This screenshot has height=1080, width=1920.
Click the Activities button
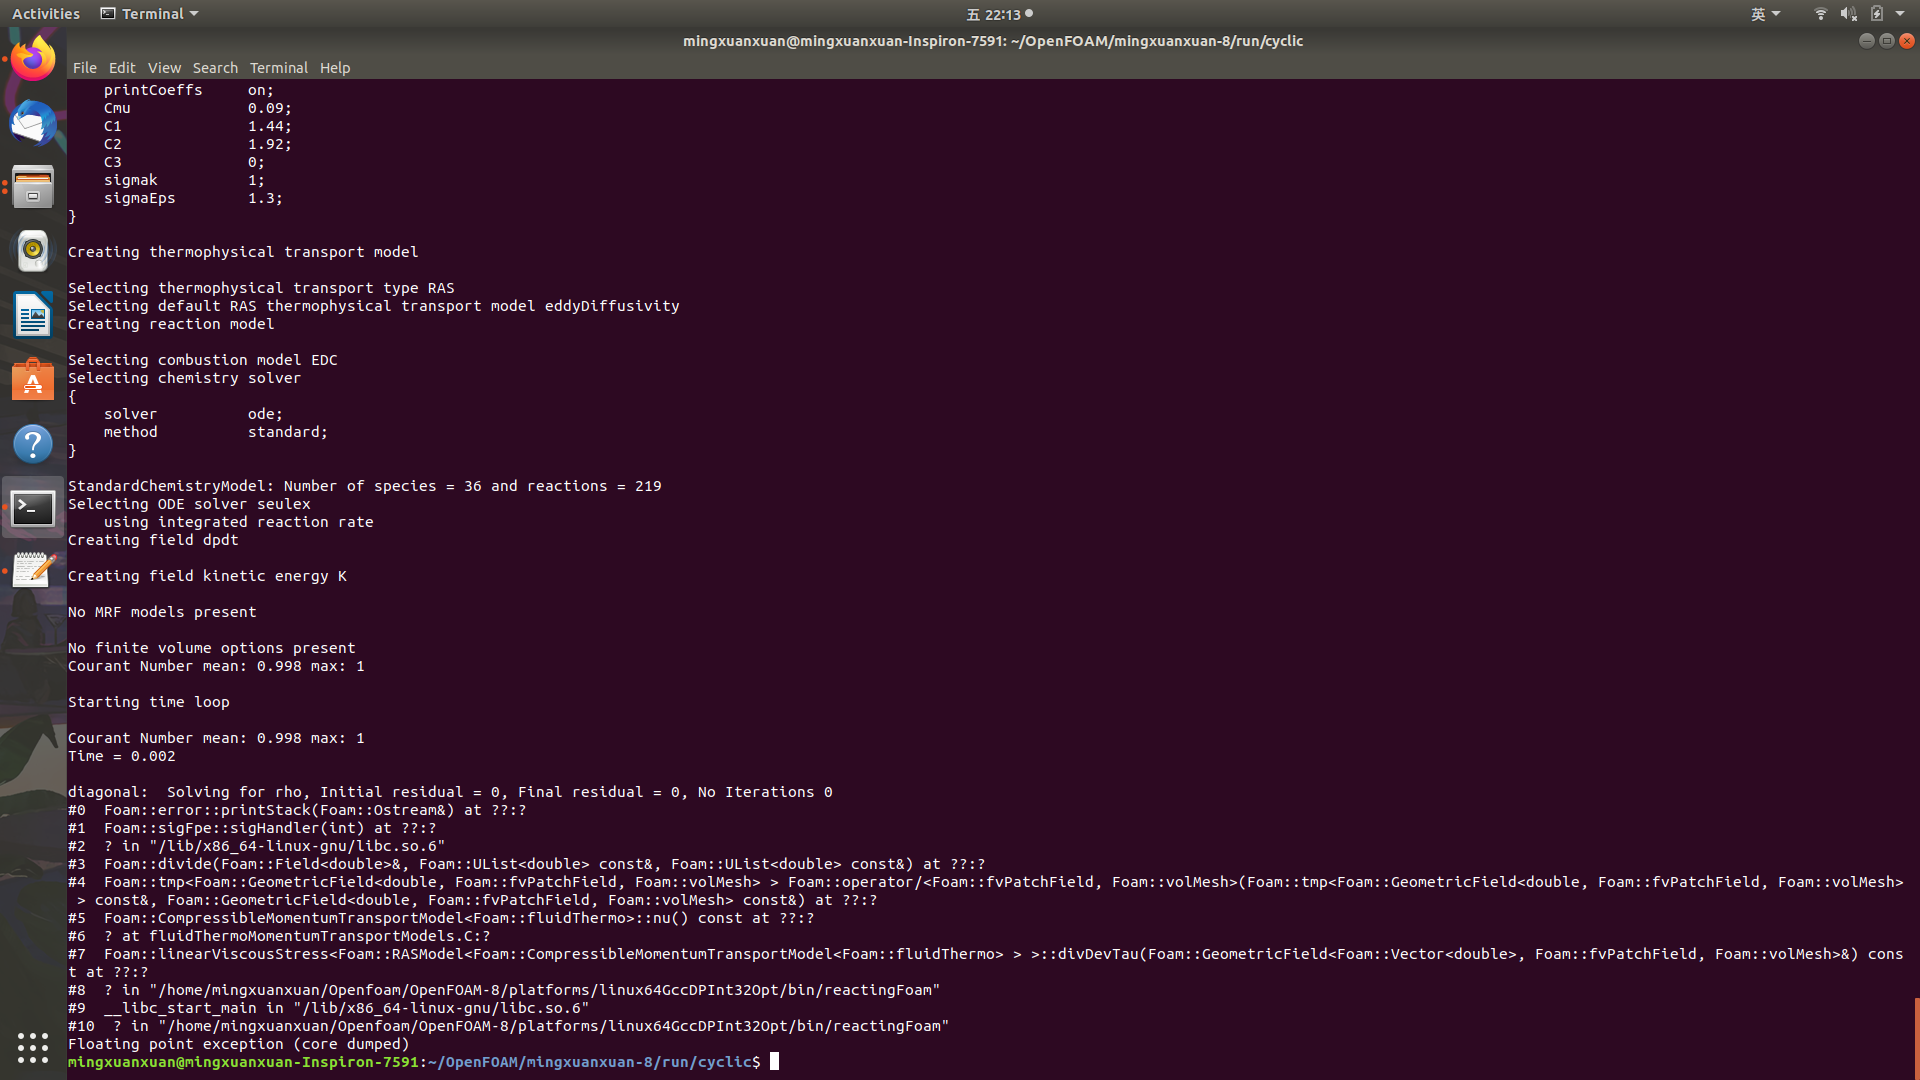coord(46,14)
